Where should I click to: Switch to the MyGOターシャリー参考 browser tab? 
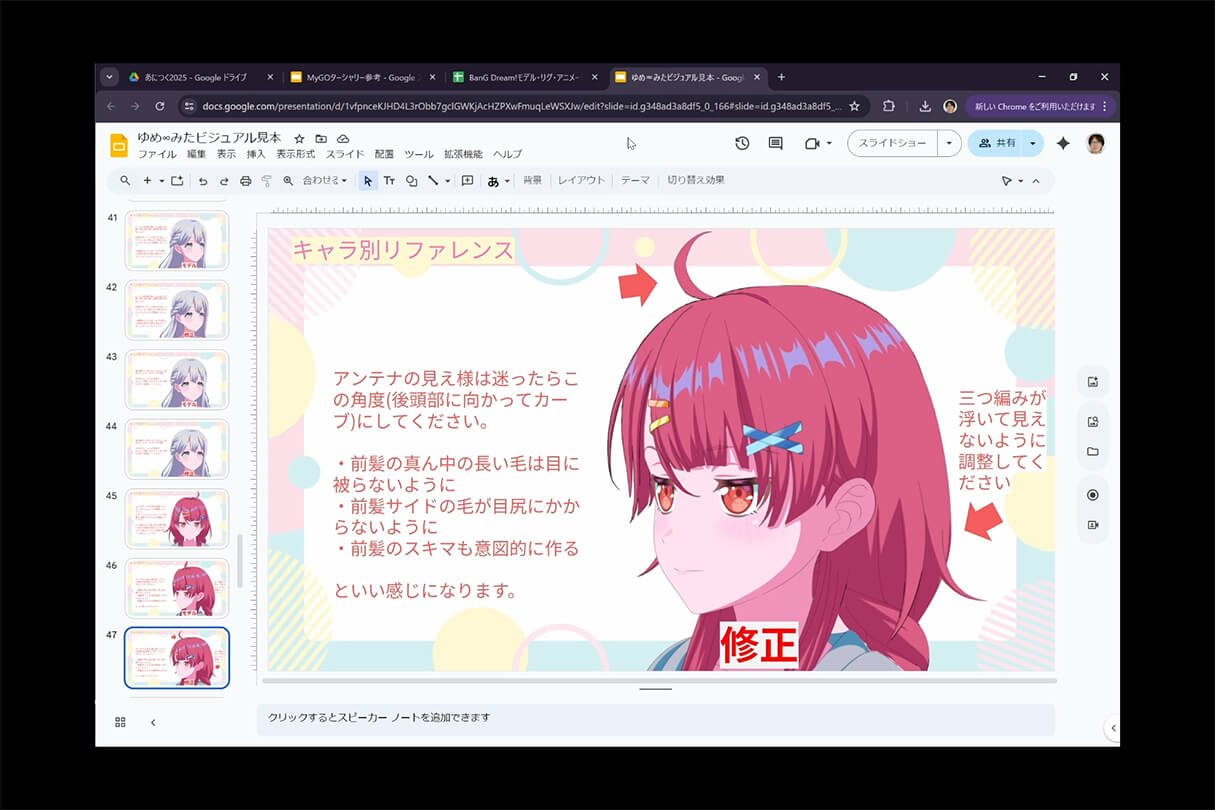point(360,76)
